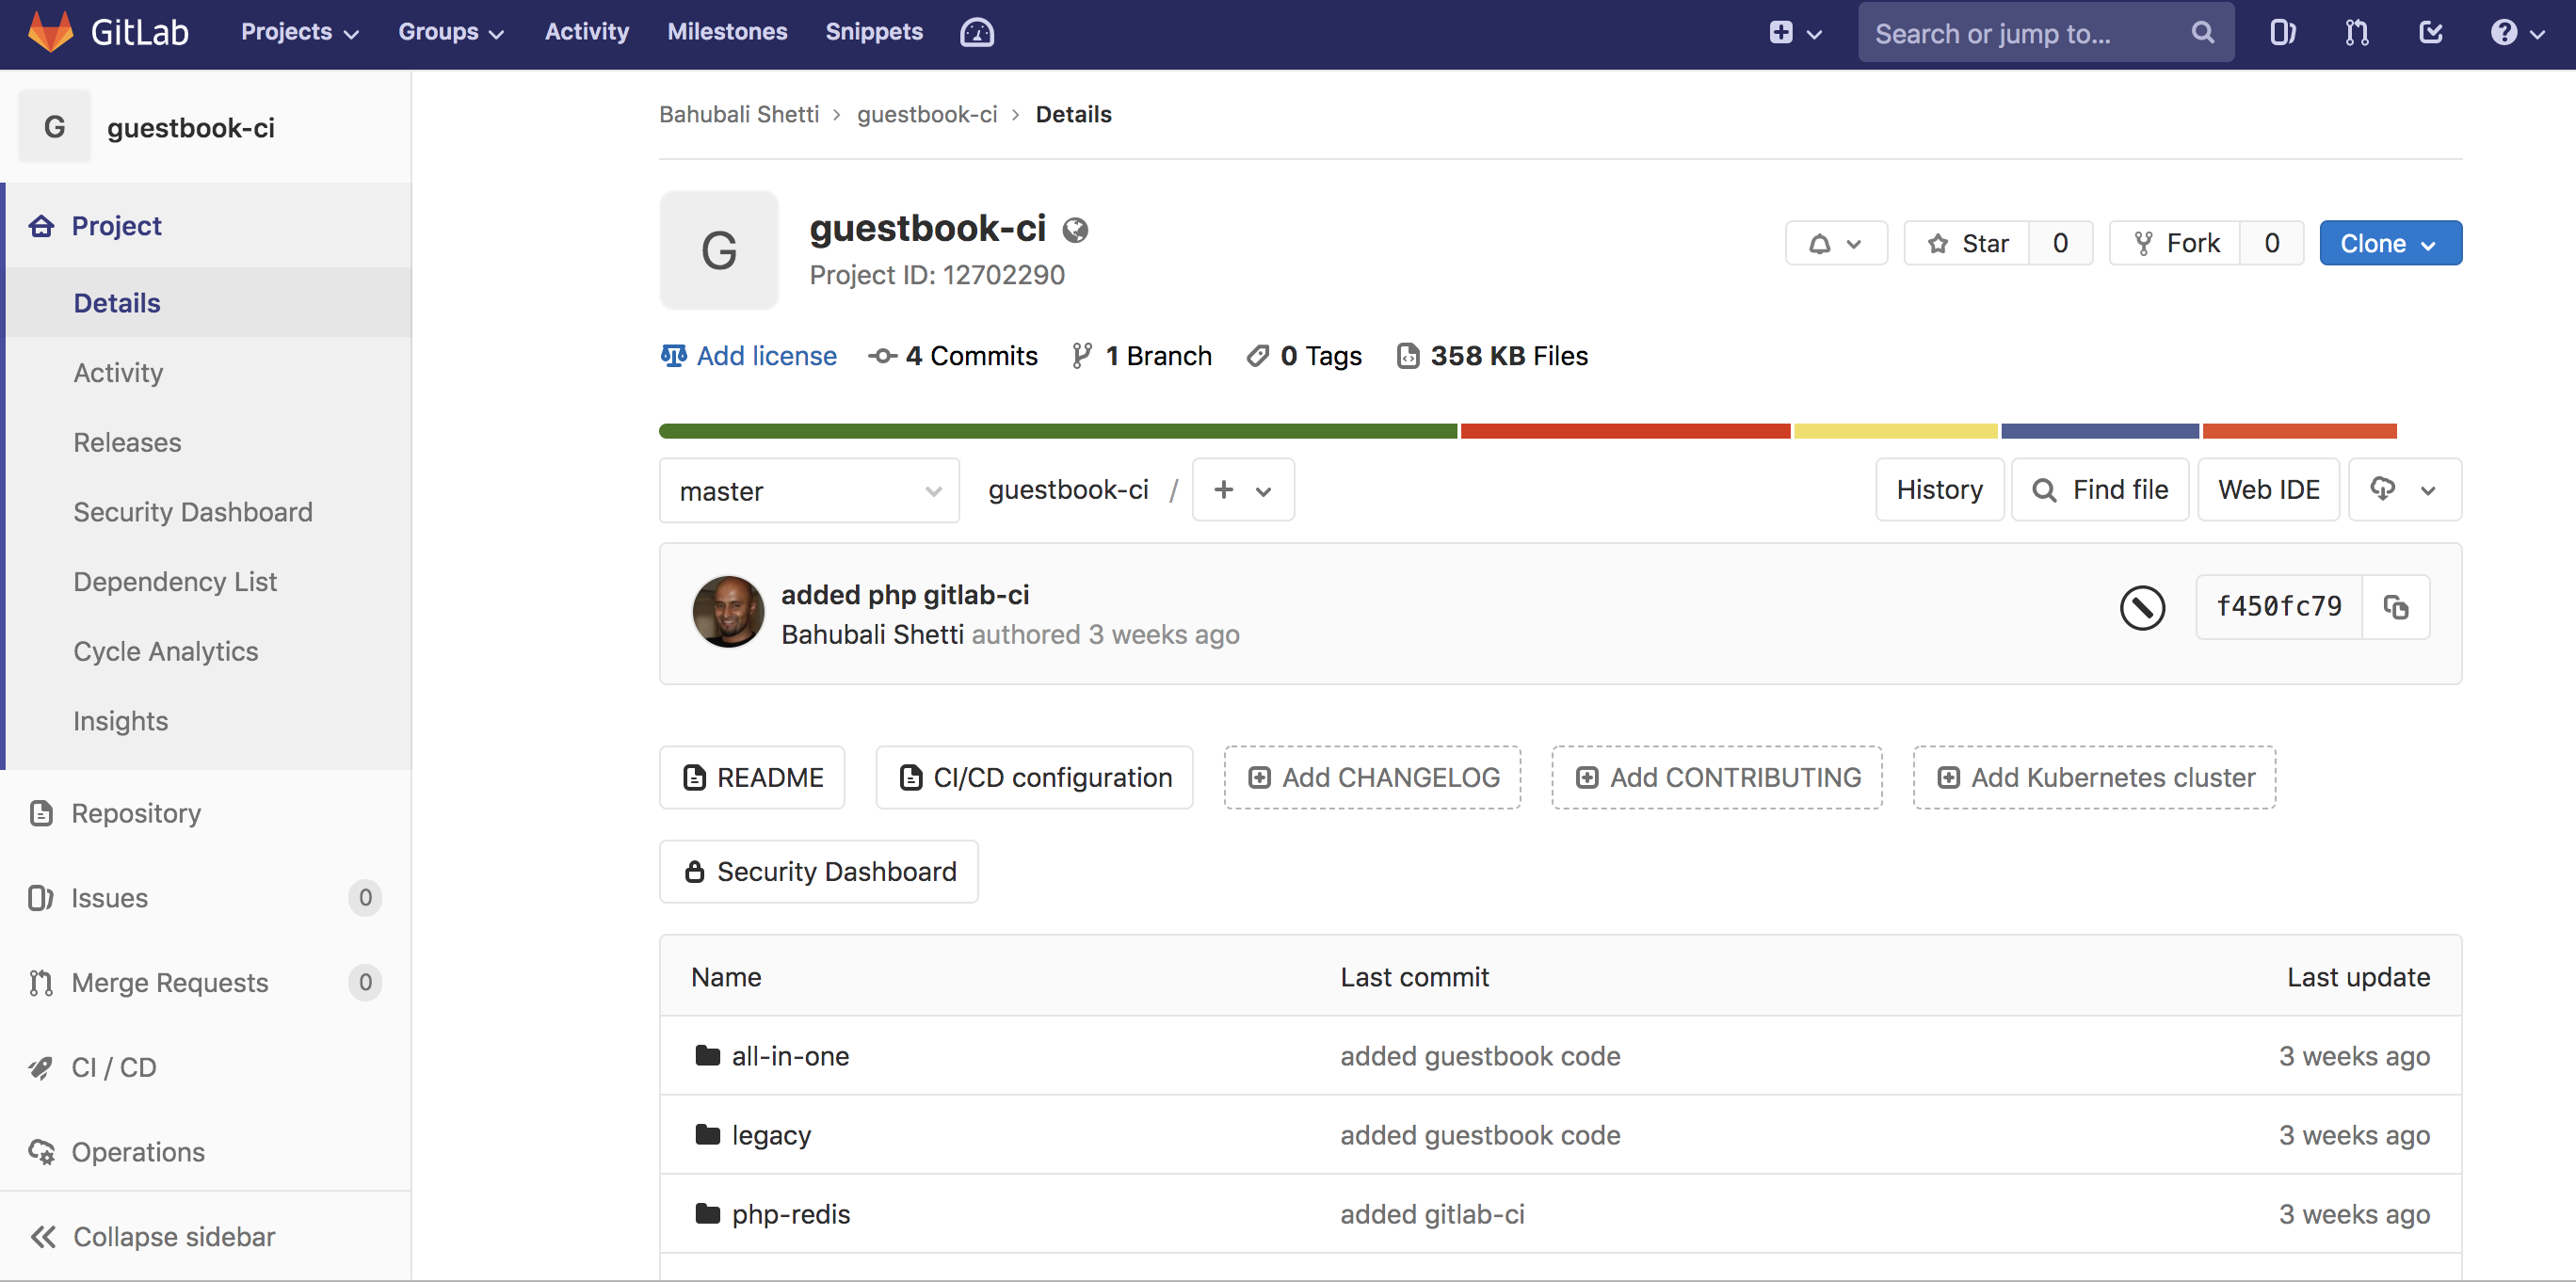Click guestbook-ci breadcrumb link
The image size is (2576, 1282).
coord(927,114)
